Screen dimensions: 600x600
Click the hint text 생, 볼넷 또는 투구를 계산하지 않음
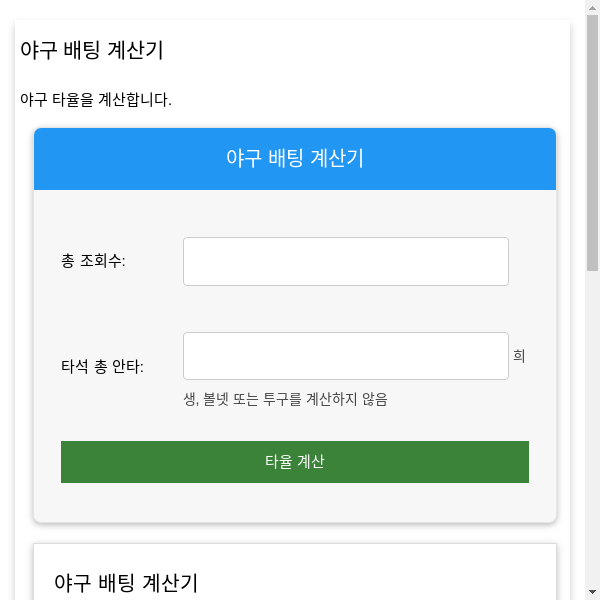(285, 399)
